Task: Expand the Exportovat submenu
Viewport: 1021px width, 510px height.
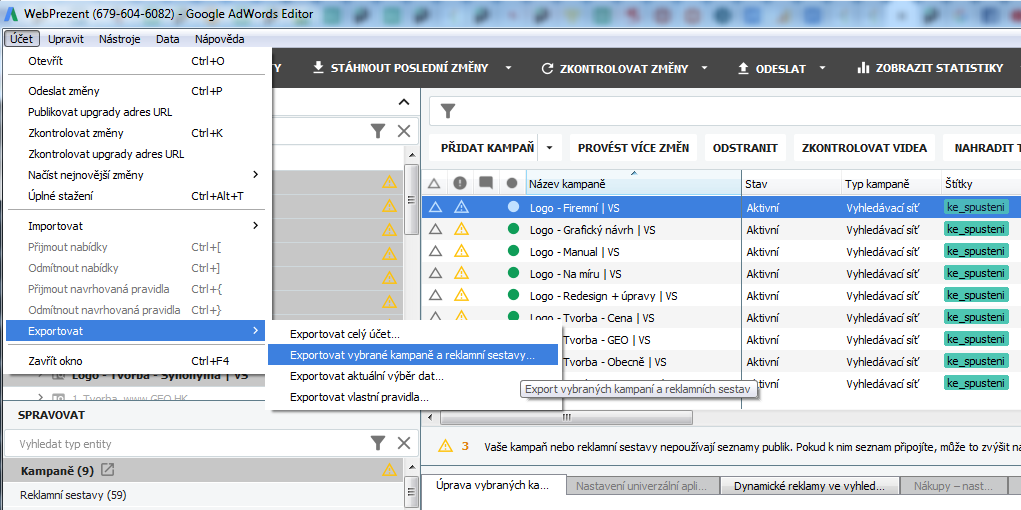Action: pos(135,331)
